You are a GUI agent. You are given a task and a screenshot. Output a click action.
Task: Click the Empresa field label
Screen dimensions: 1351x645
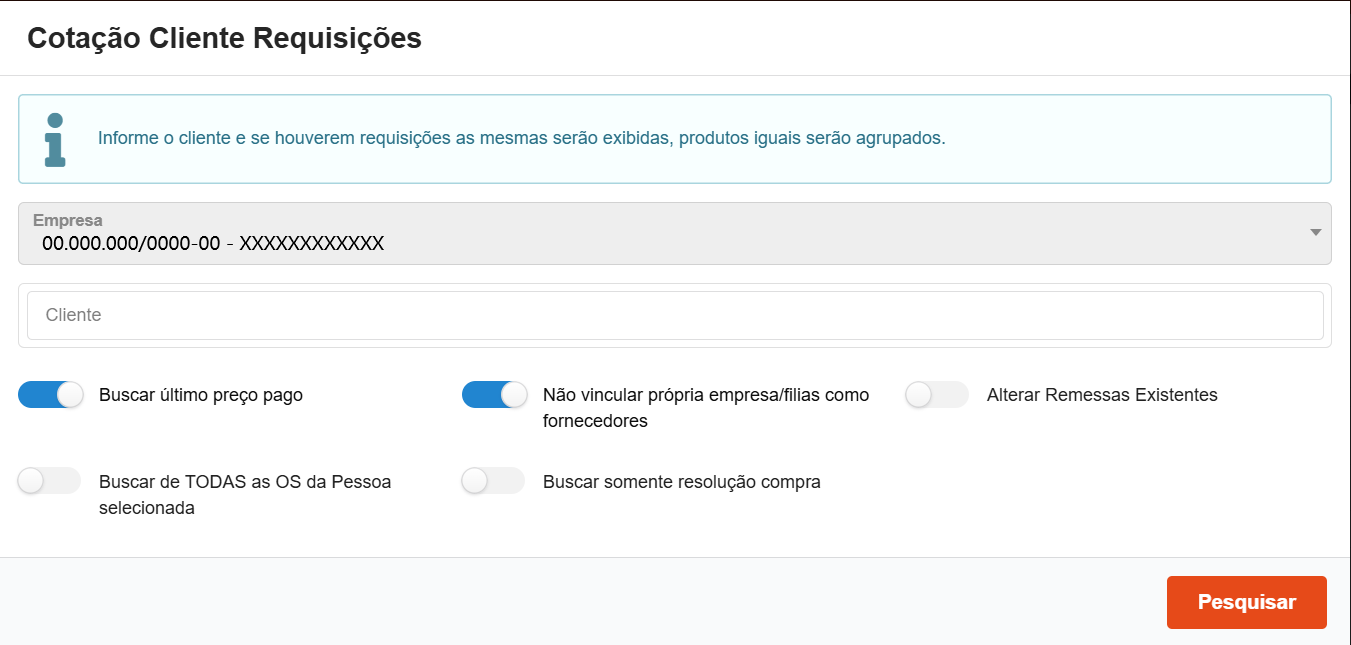(66, 219)
